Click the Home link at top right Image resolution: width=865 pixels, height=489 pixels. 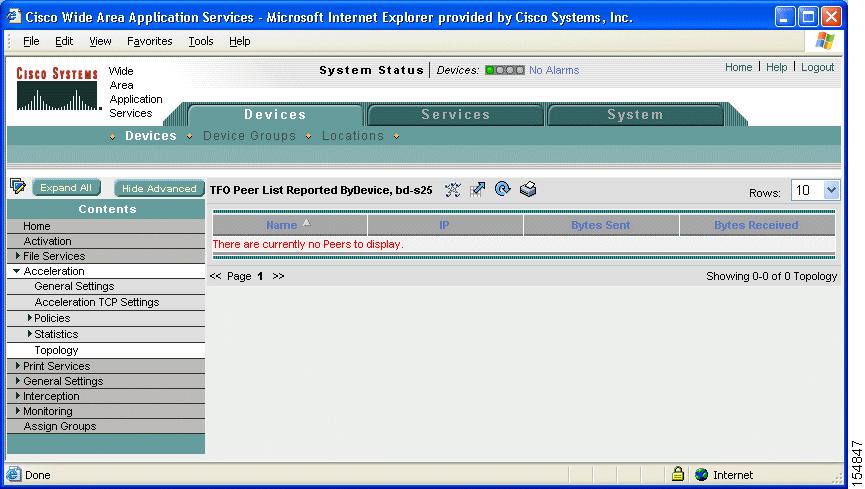(738, 67)
